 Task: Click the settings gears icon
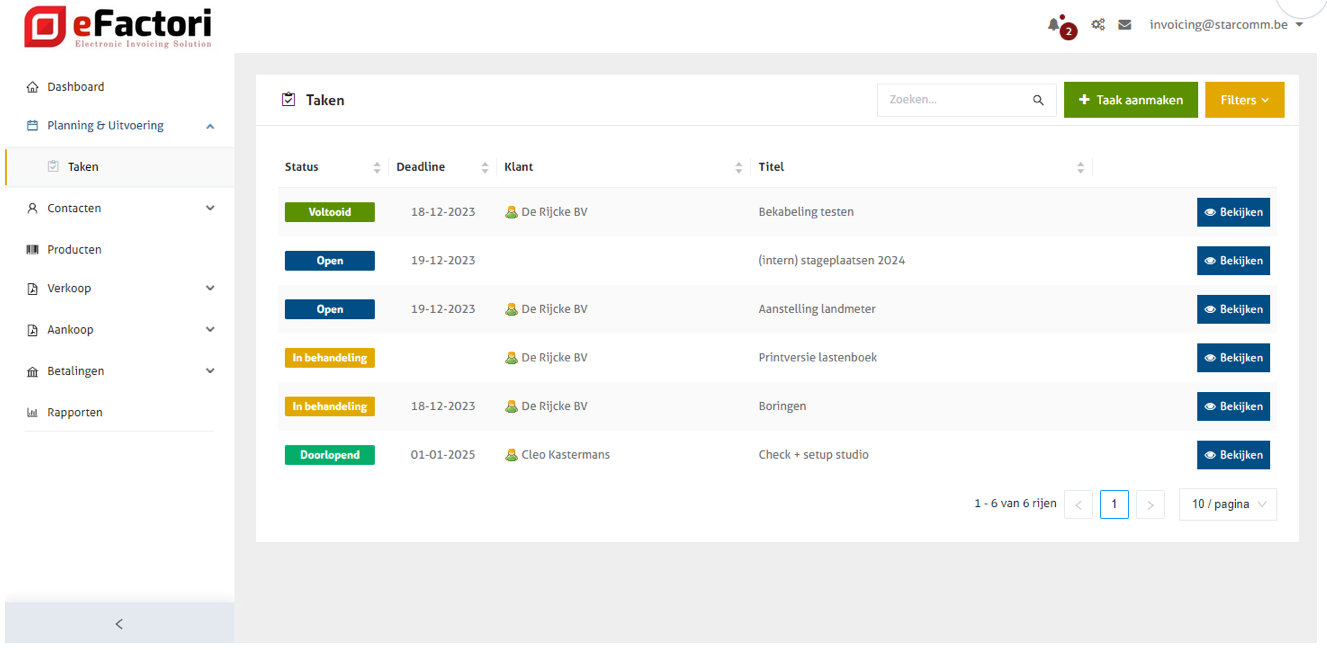coord(1098,25)
